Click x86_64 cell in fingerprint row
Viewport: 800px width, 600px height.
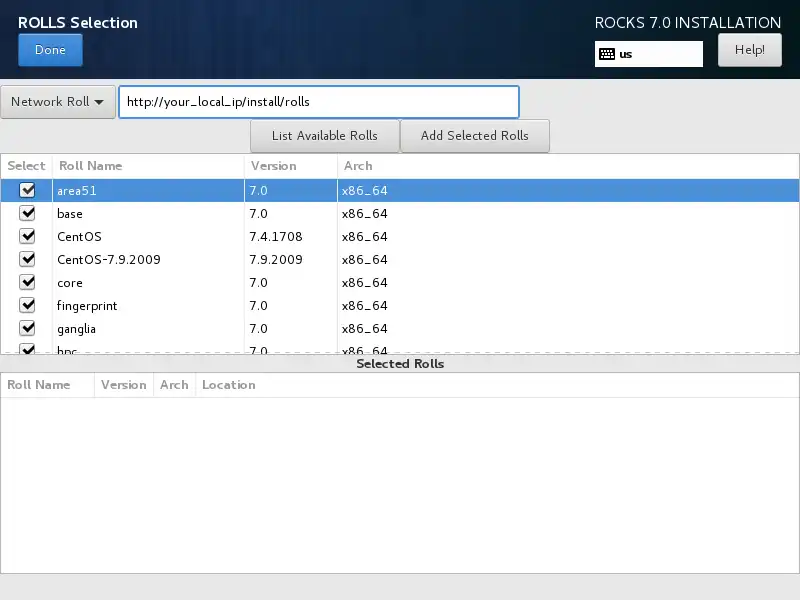point(364,306)
